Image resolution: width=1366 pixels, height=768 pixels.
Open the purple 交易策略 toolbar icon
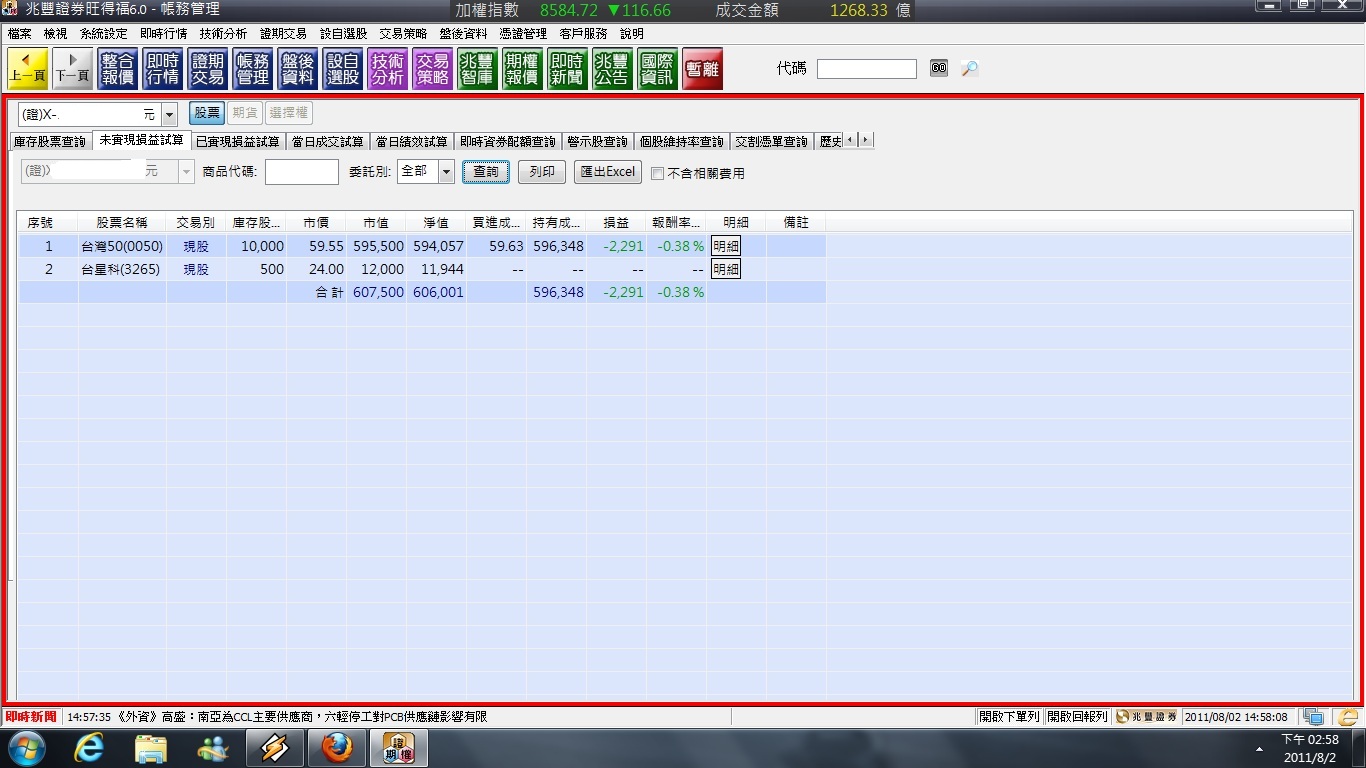coord(433,69)
